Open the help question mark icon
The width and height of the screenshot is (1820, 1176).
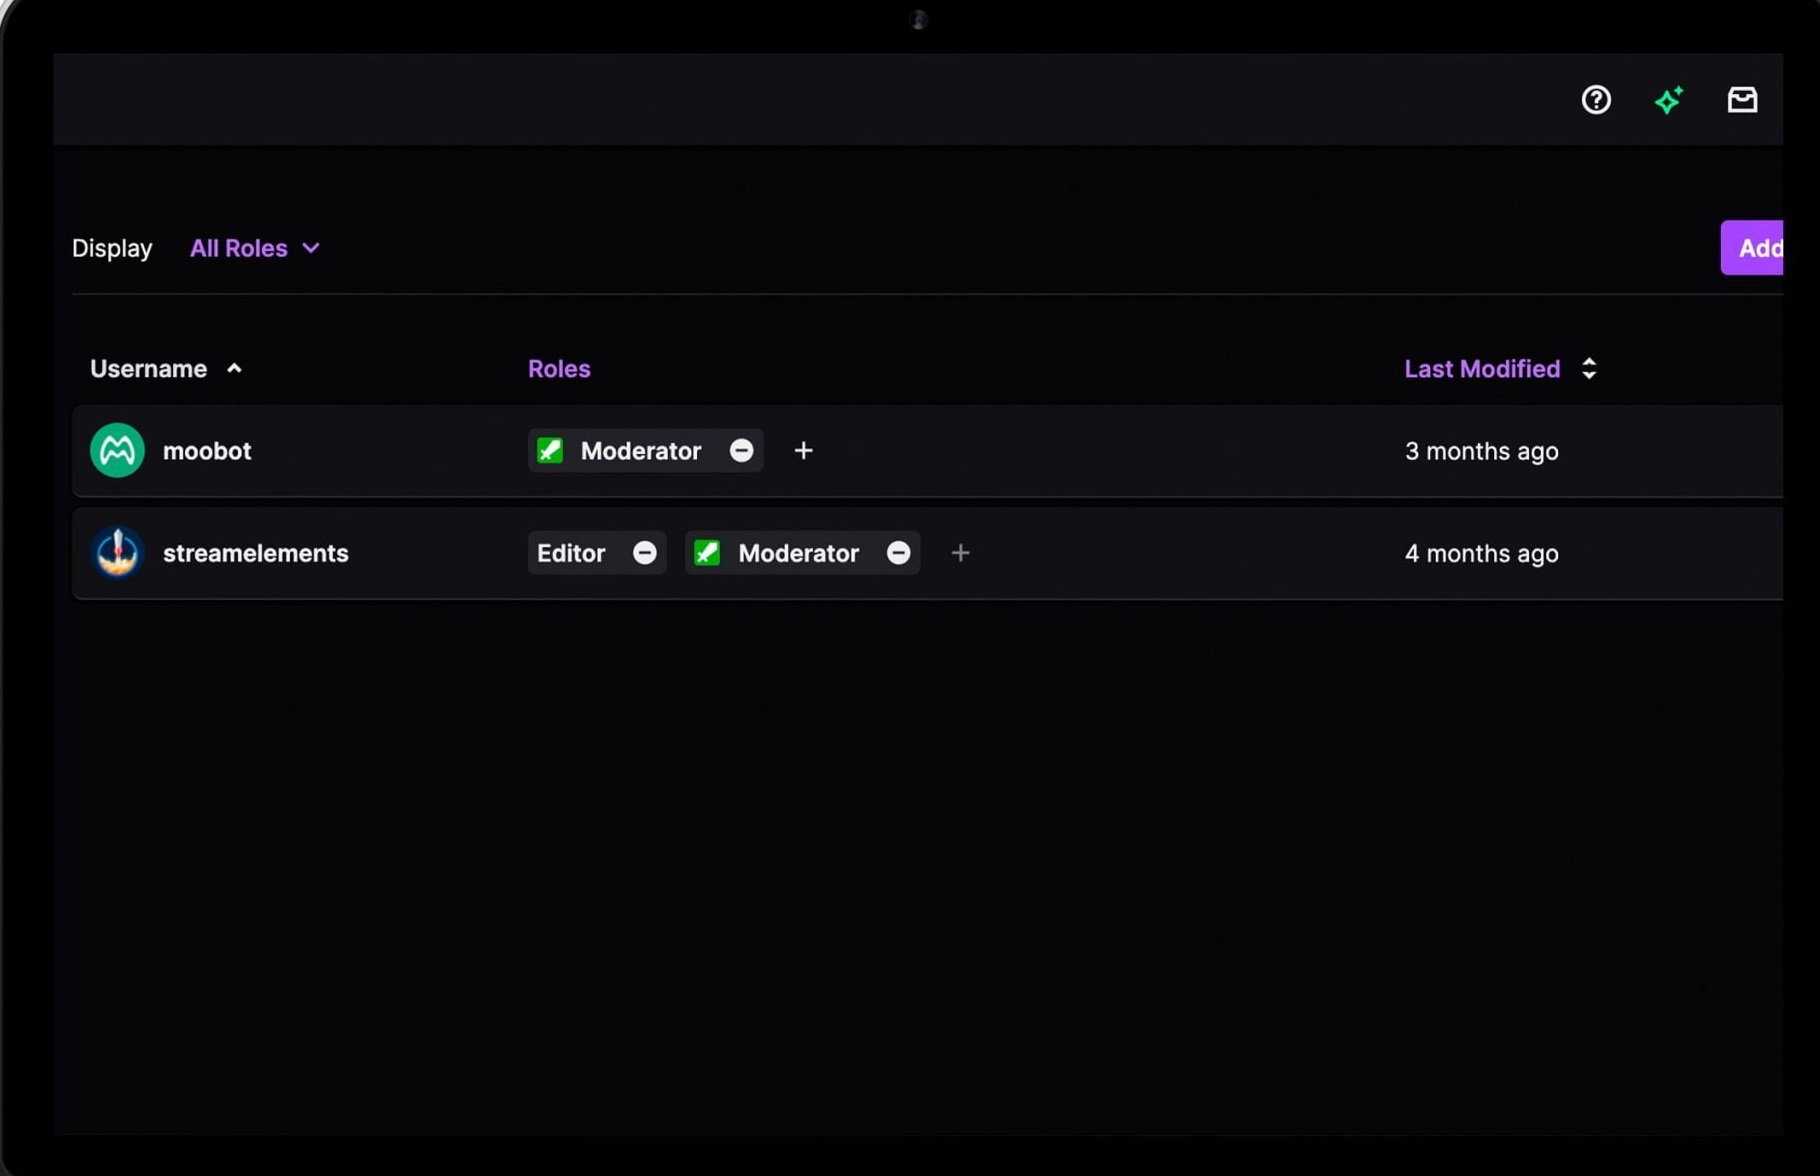click(1596, 100)
